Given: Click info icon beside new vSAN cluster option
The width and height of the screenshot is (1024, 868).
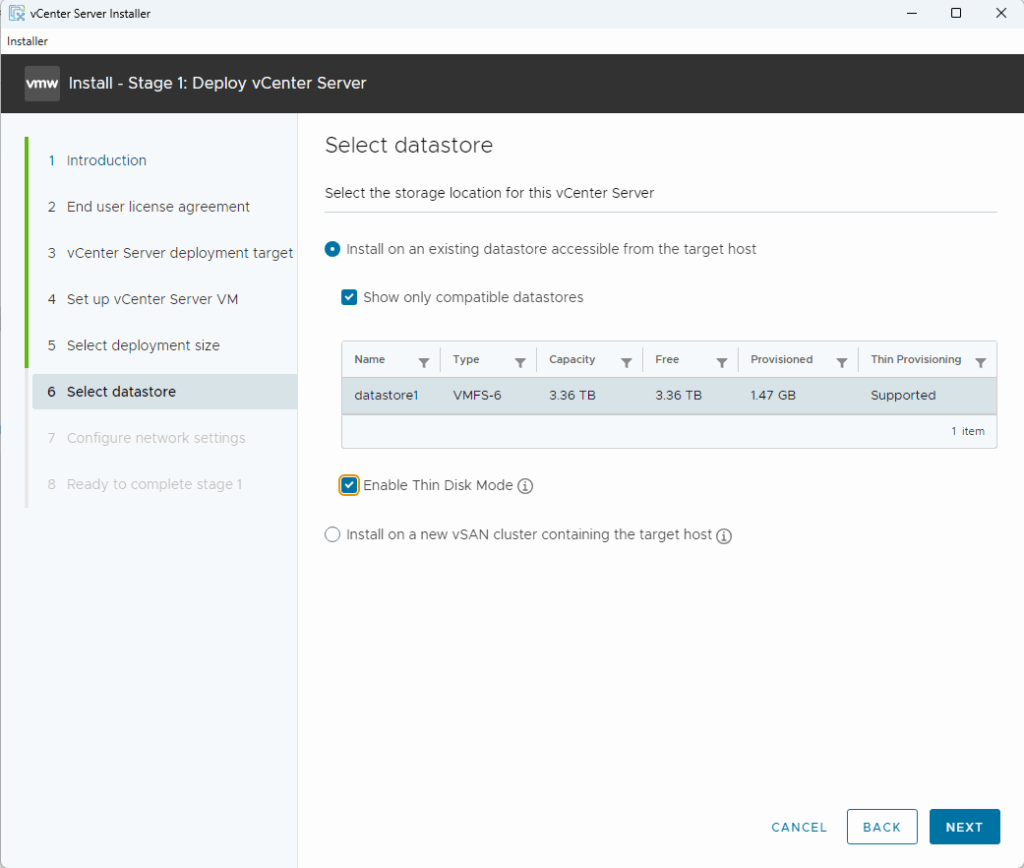Looking at the screenshot, I should [x=724, y=536].
